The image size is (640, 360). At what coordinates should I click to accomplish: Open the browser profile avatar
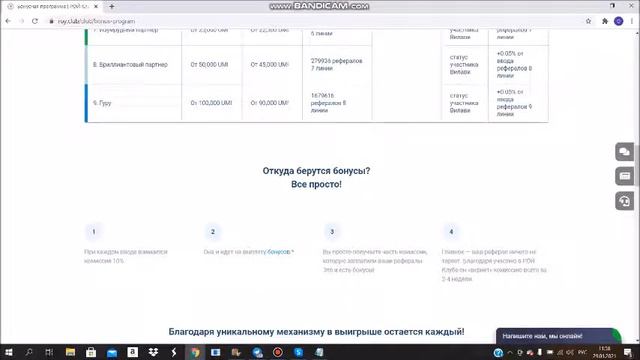[x=619, y=21]
